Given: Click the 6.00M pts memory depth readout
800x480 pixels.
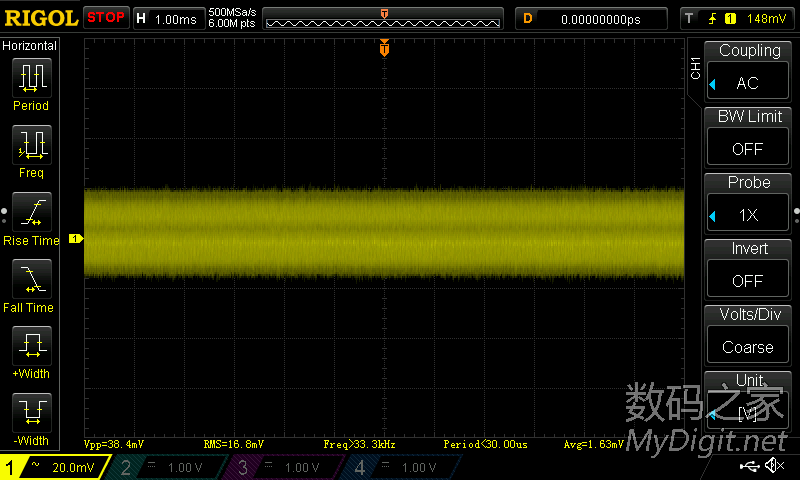Looking at the screenshot, I should (x=232, y=23).
